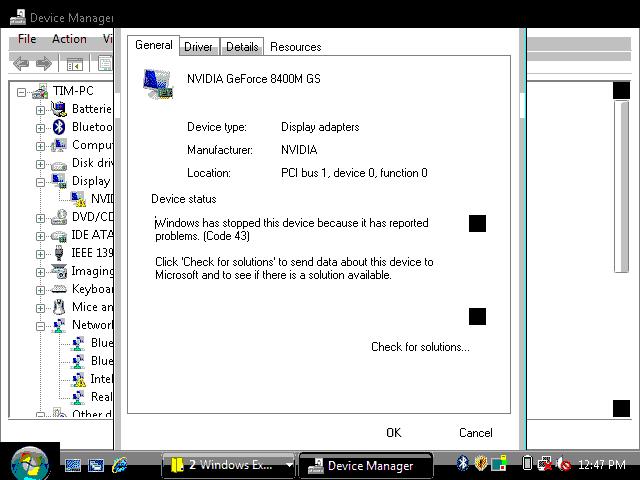640x480 pixels.
Task: Click the battery tray icon
Action: pyautogui.click(x=527, y=463)
